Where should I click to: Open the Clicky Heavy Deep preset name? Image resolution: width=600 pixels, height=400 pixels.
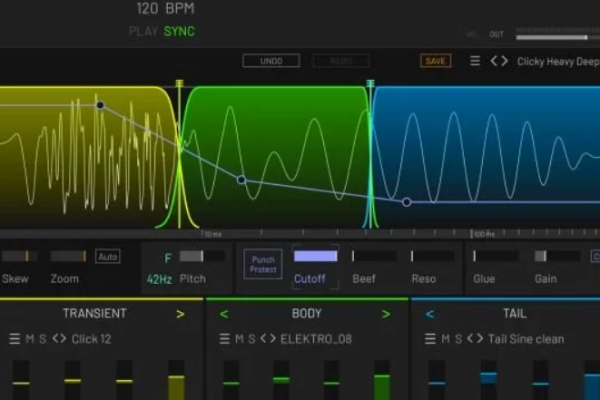pyautogui.click(x=558, y=61)
